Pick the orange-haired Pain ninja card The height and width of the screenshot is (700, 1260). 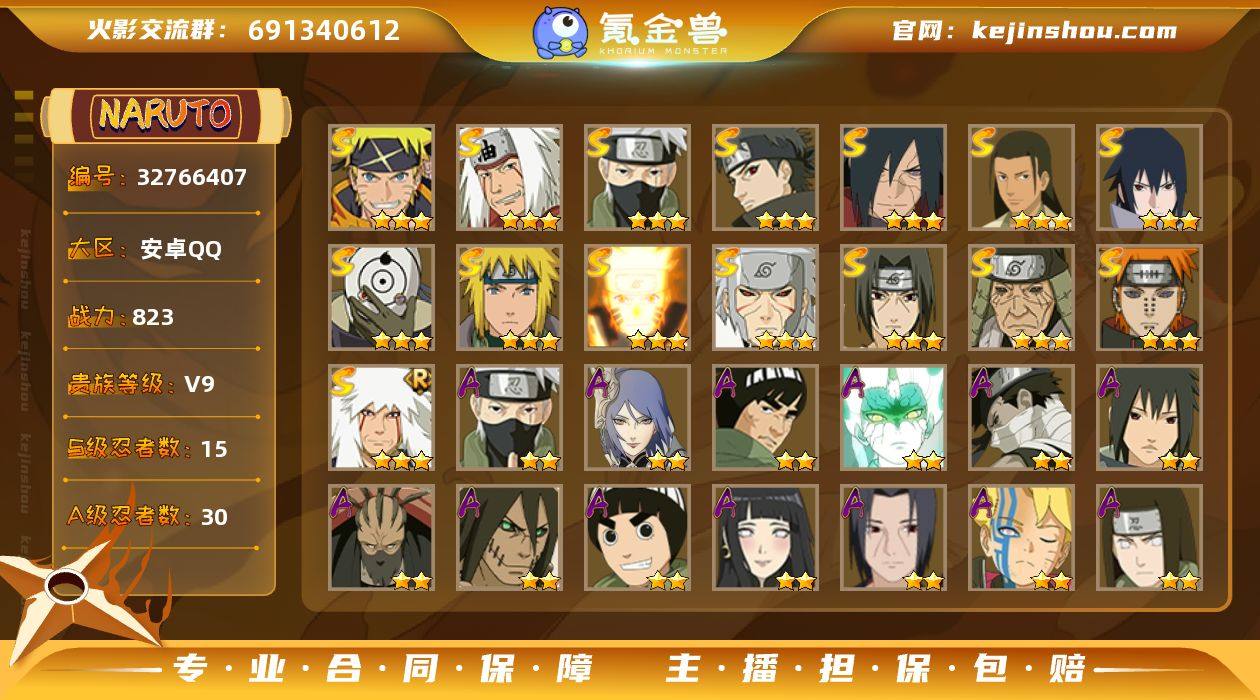[x=1149, y=298]
